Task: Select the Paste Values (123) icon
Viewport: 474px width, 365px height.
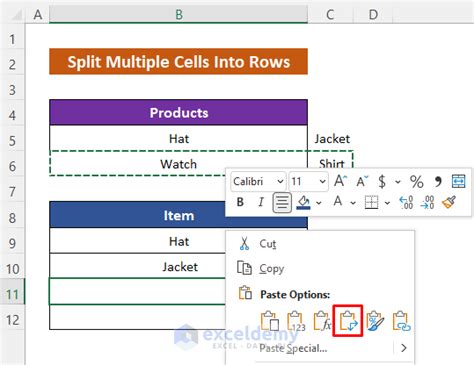Action: pos(296,321)
